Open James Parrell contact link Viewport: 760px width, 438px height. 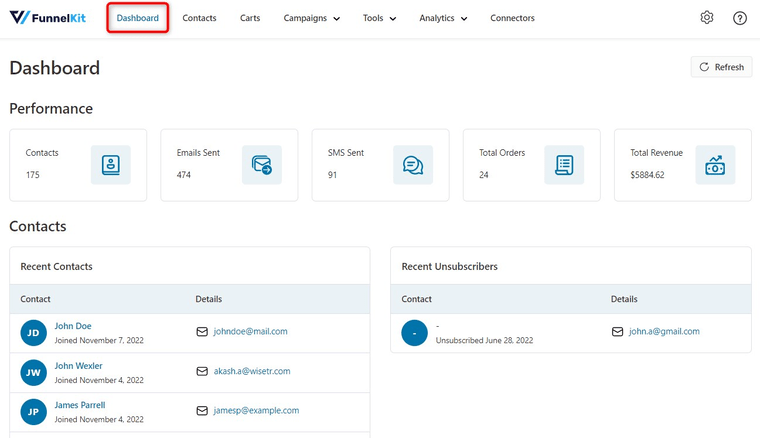click(x=80, y=405)
